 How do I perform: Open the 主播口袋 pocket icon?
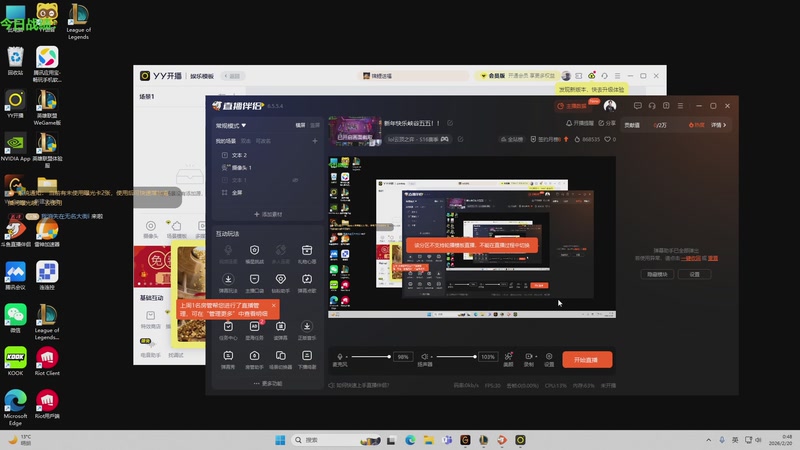[254, 279]
